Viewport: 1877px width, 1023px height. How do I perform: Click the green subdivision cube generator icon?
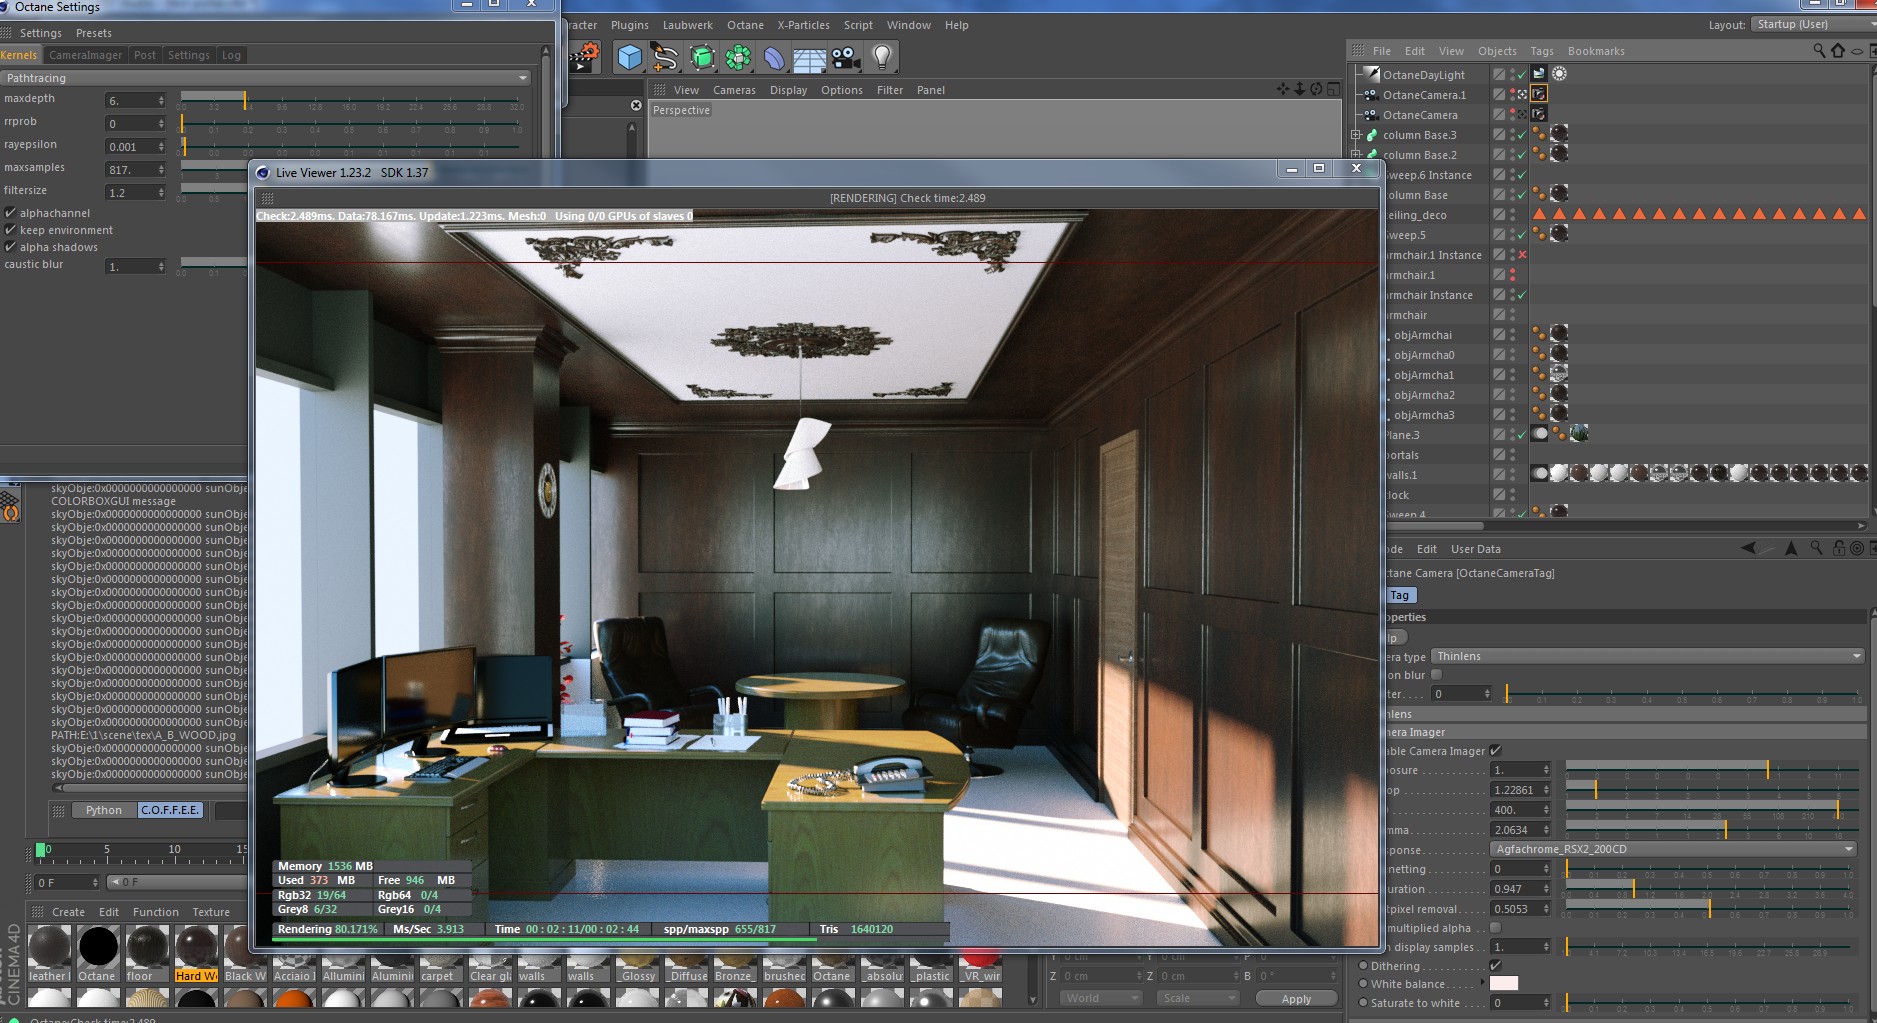[x=703, y=58]
